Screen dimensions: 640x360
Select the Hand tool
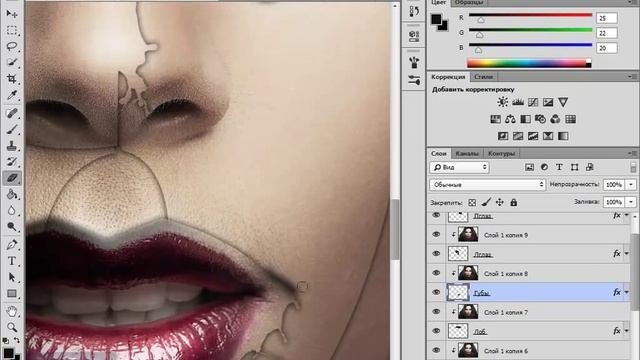coord(11,311)
